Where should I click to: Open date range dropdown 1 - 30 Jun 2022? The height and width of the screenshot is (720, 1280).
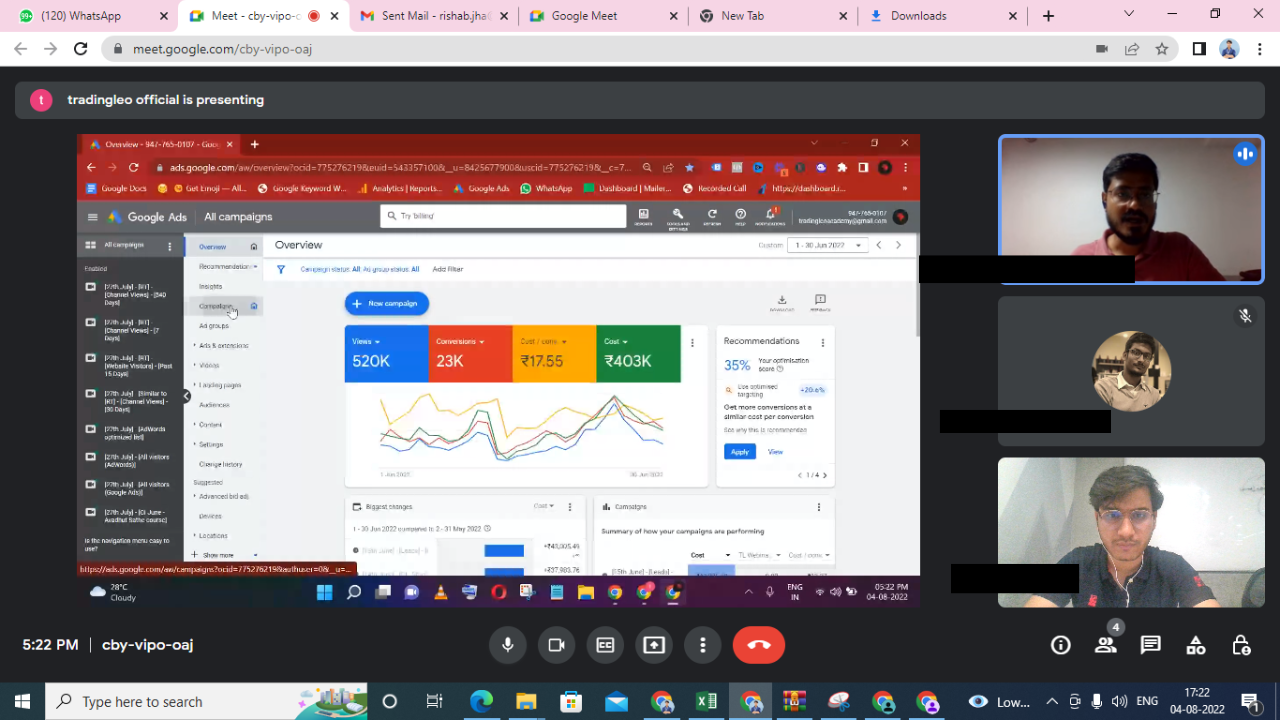[x=827, y=245]
